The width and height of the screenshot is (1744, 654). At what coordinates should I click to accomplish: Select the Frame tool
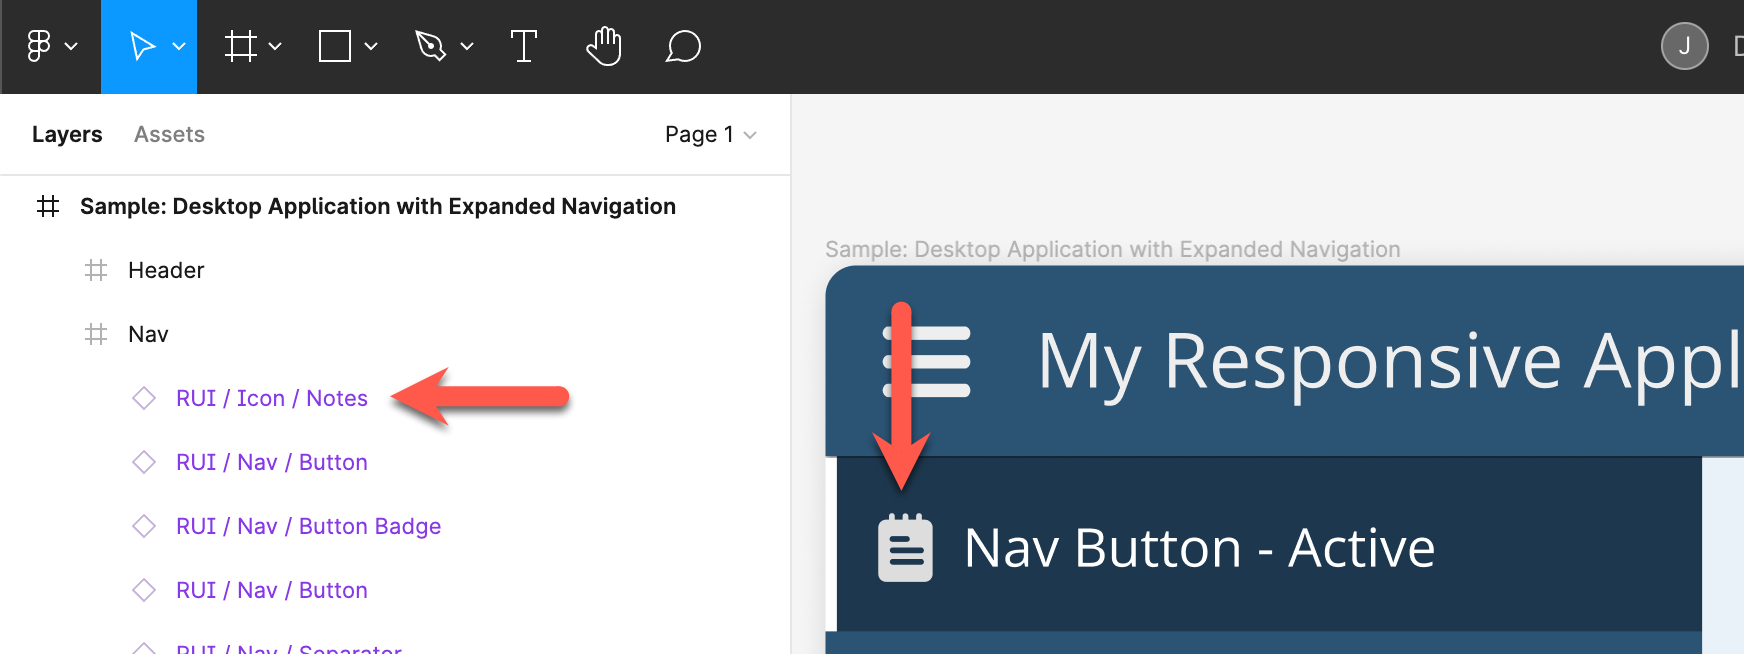(x=240, y=46)
